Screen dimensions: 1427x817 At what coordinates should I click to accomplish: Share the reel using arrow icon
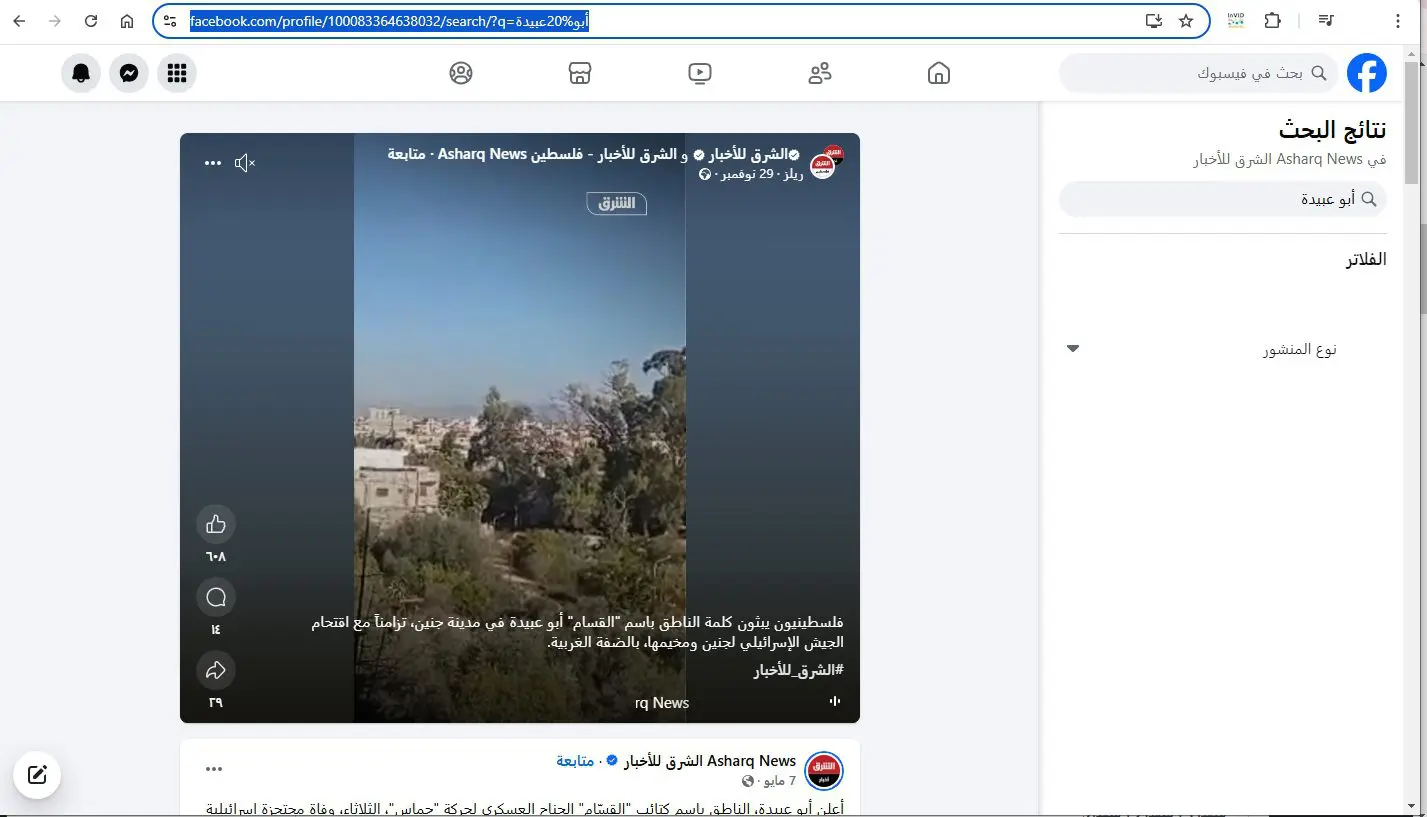click(x=216, y=670)
